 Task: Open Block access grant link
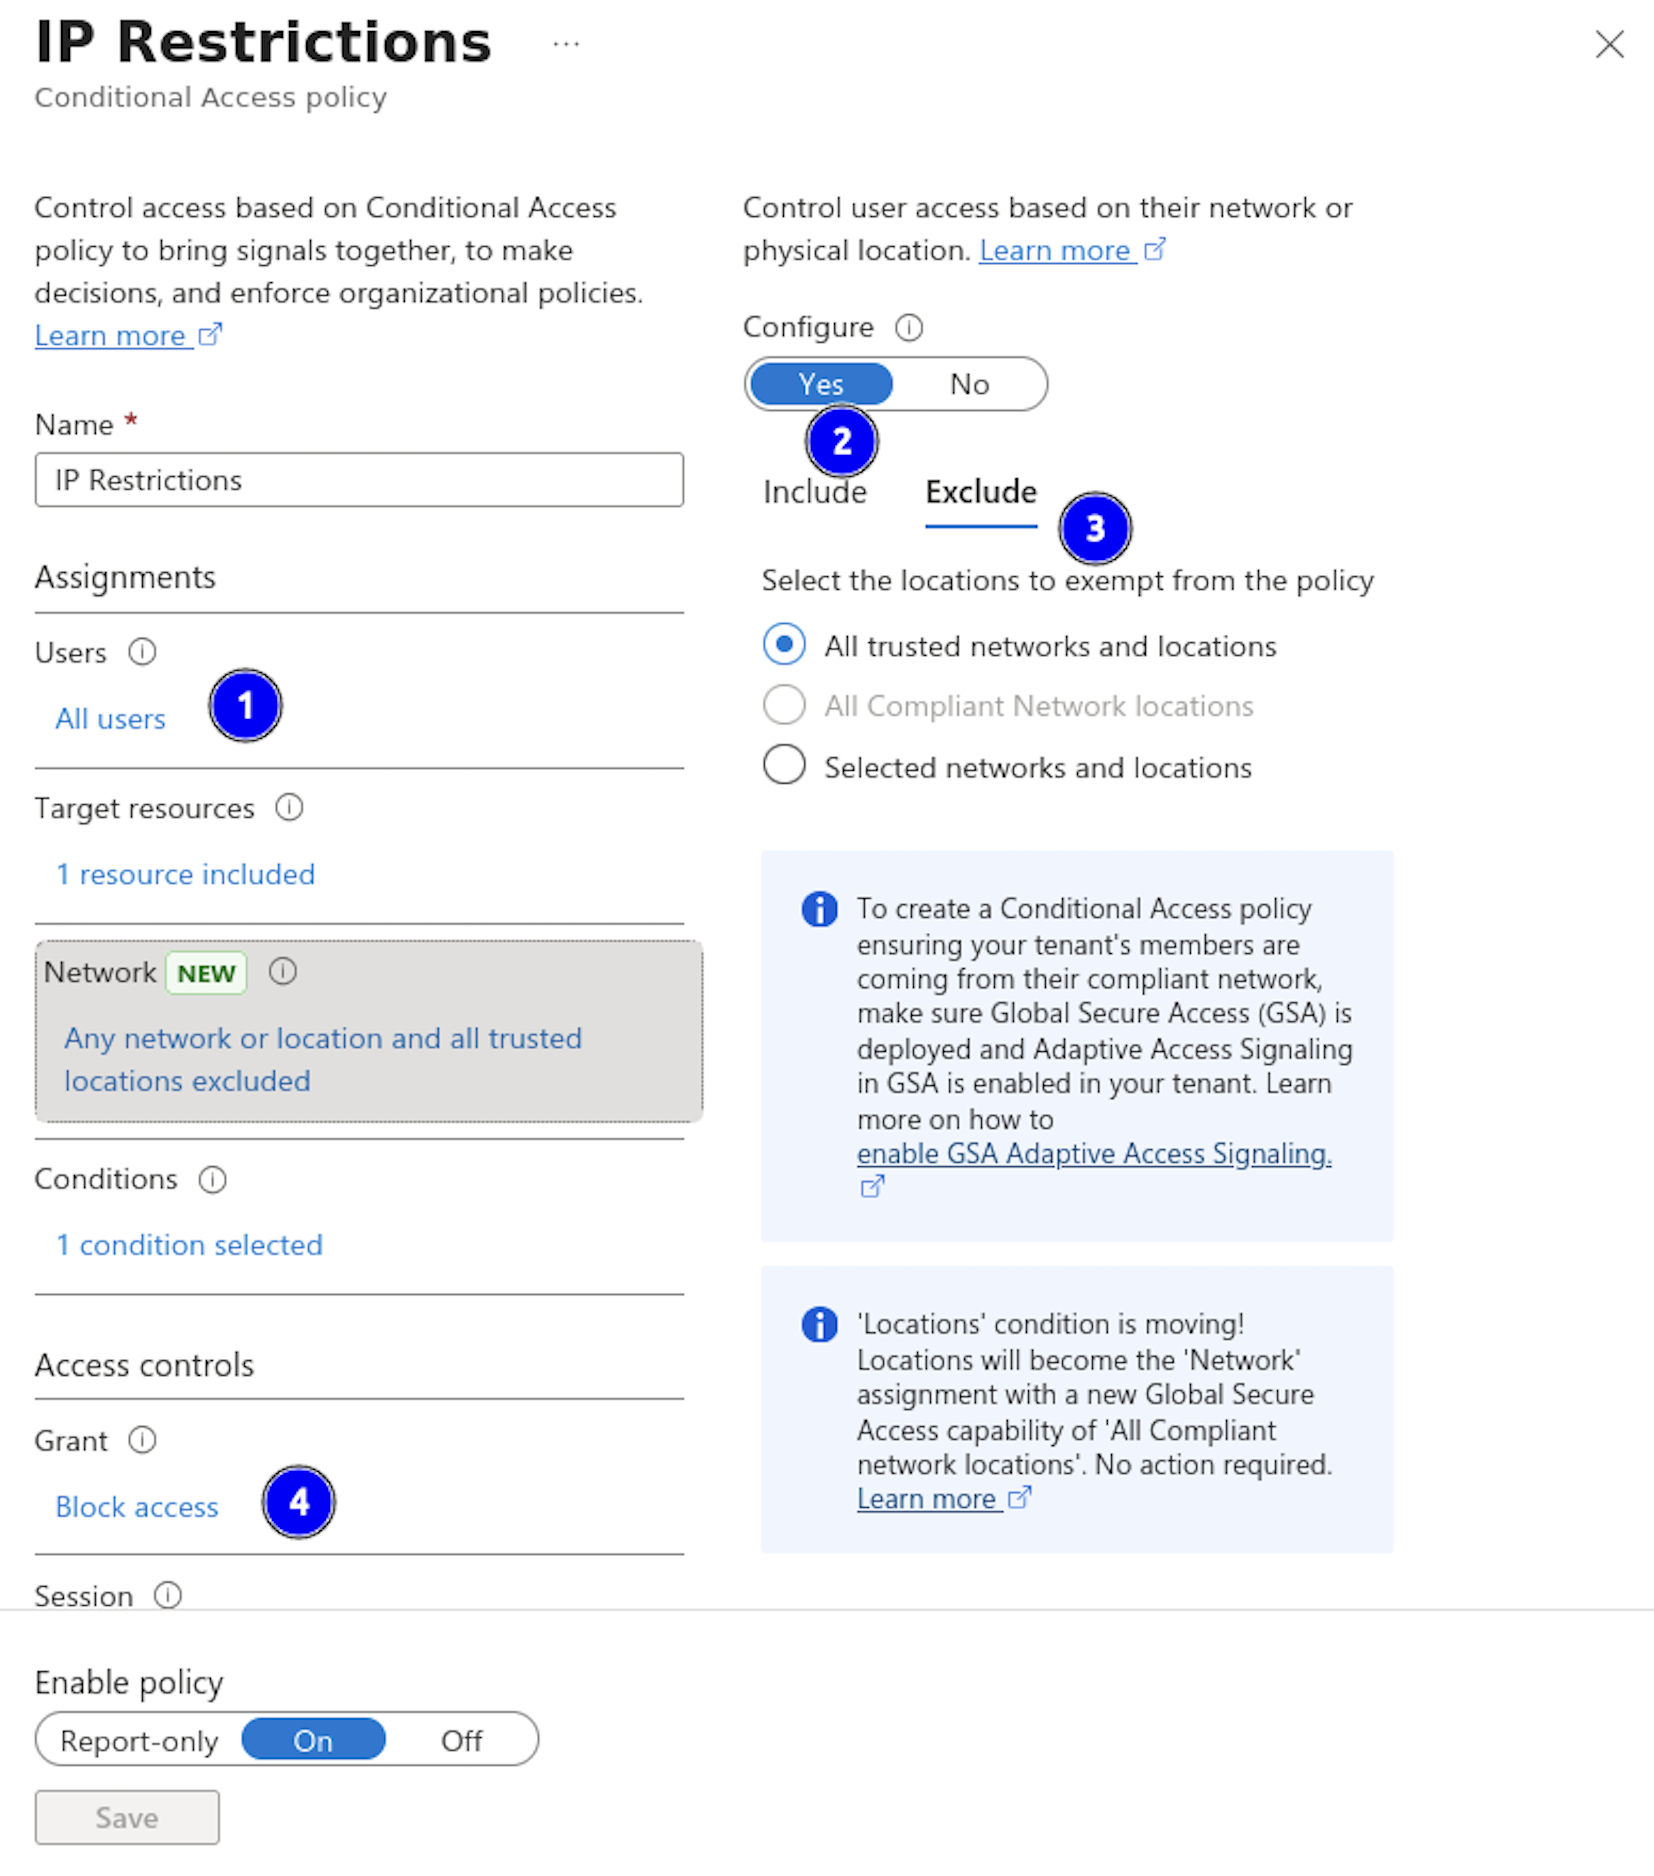coord(137,1507)
